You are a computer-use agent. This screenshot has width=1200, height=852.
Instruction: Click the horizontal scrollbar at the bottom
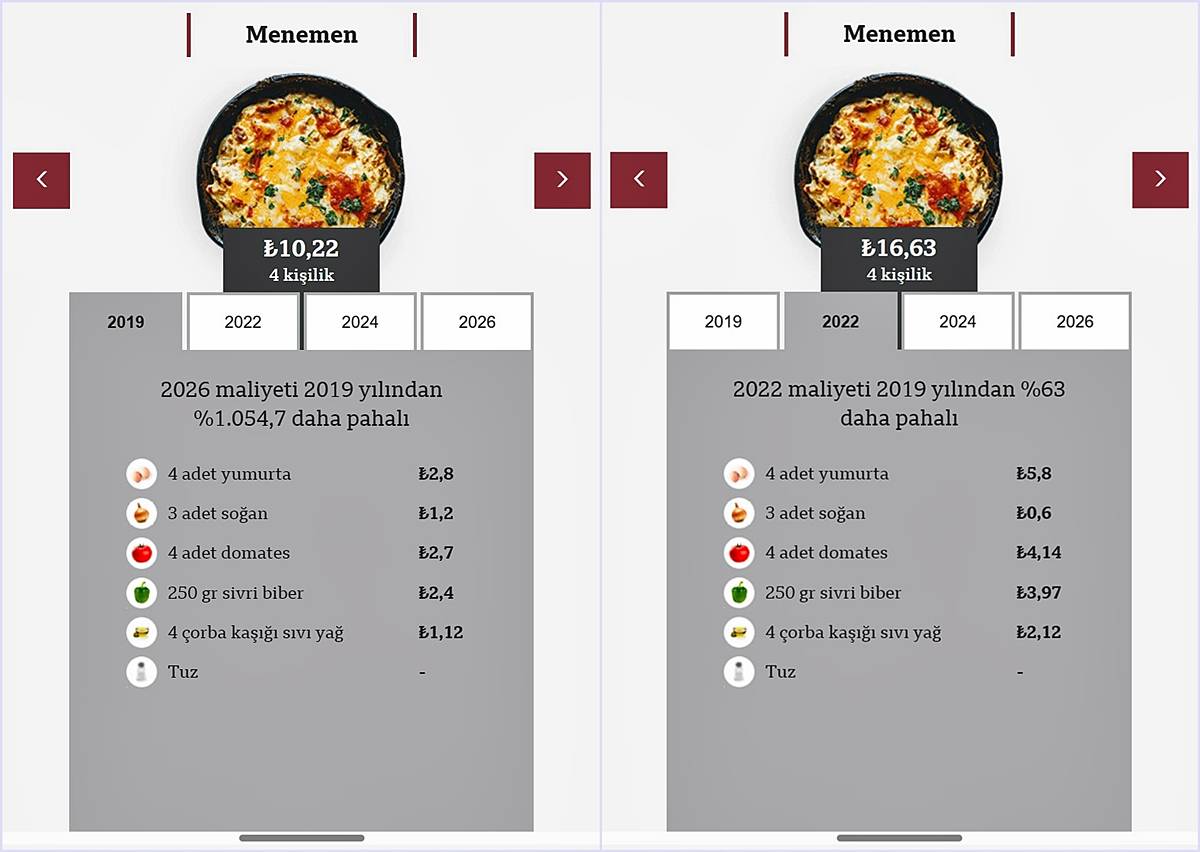pyautogui.click(x=300, y=840)
